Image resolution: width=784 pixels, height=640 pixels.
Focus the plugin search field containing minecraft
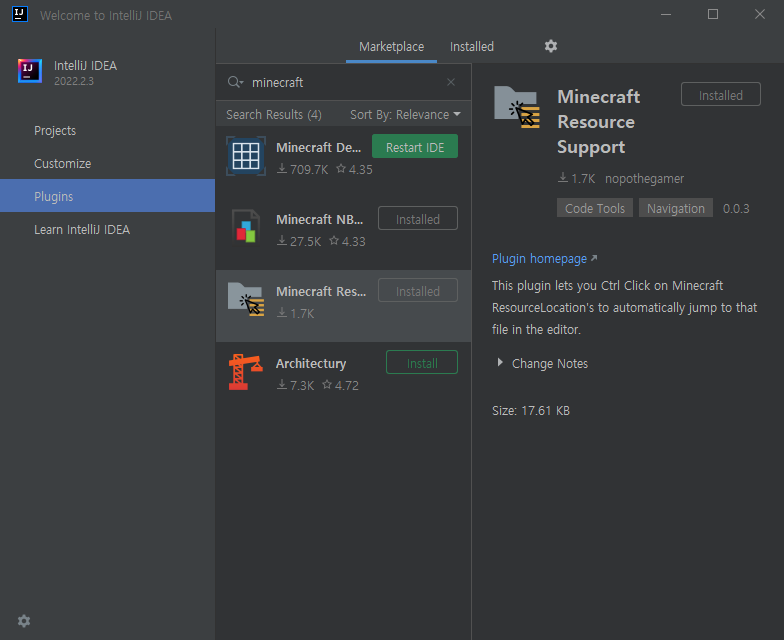[343, 82]
